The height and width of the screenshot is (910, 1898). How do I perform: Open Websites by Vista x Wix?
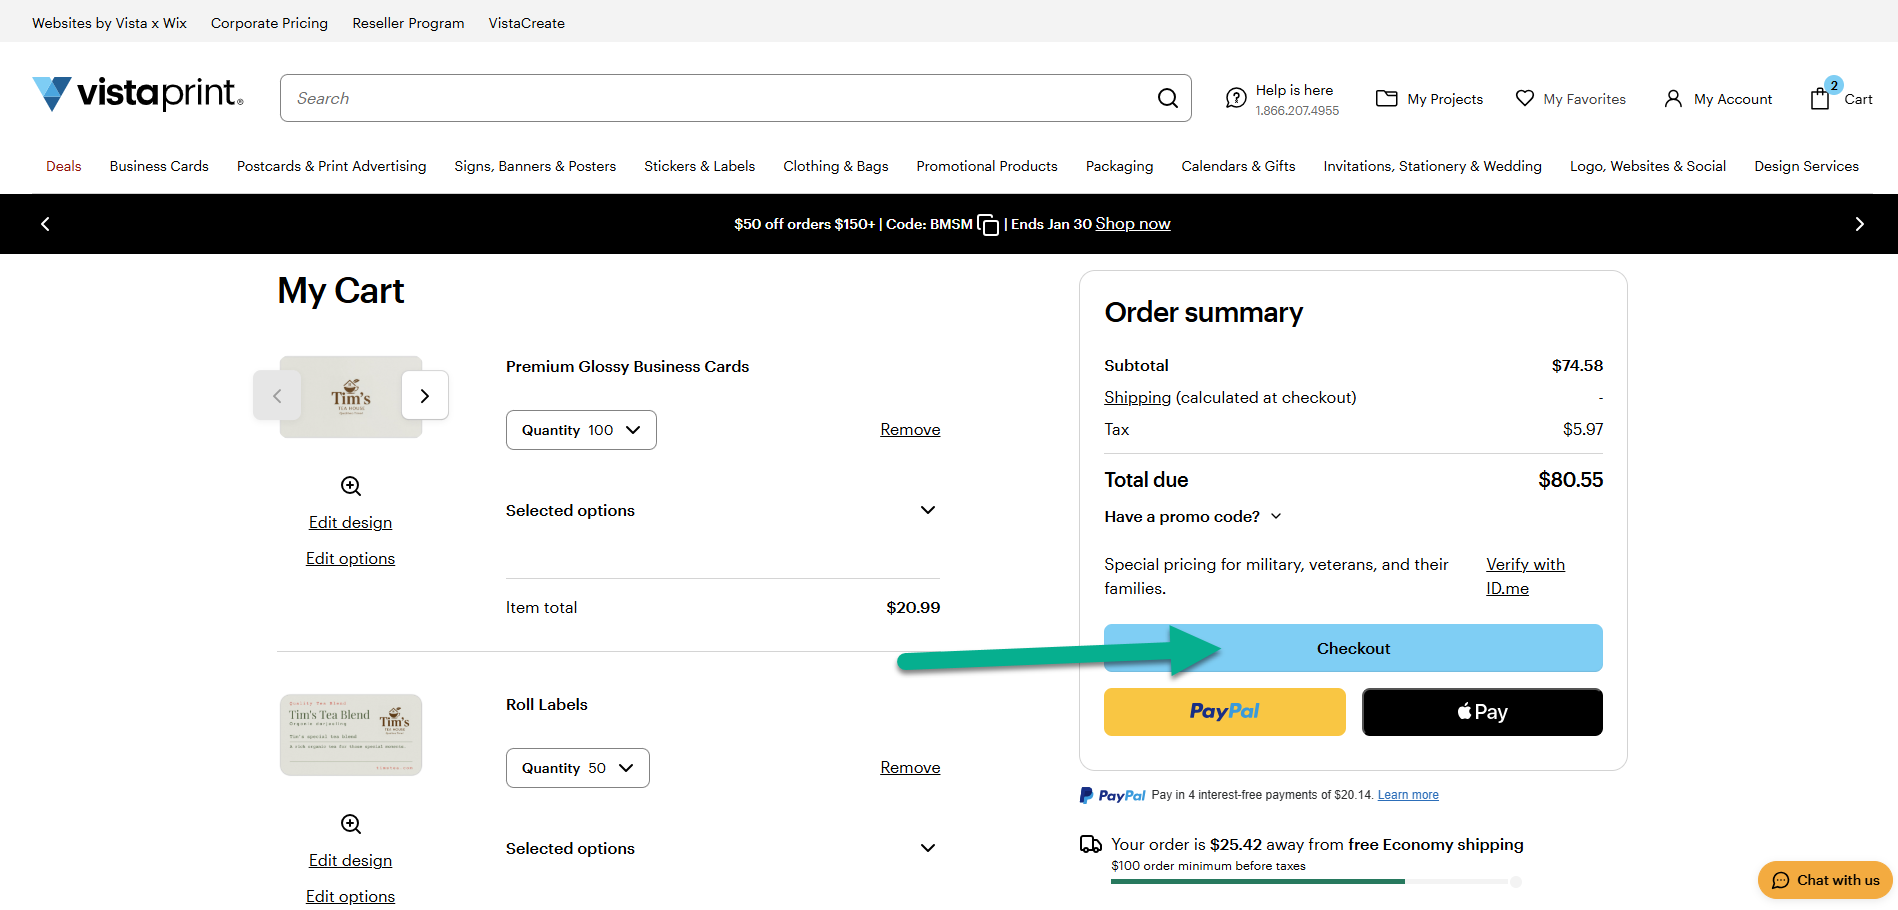pos(109,23)
